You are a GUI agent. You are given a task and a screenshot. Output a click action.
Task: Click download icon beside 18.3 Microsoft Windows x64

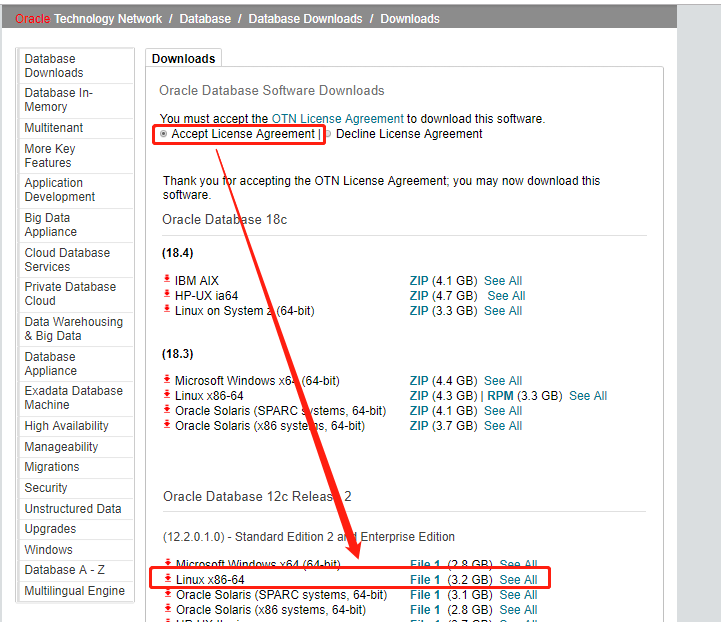click(x=167, y=379)
